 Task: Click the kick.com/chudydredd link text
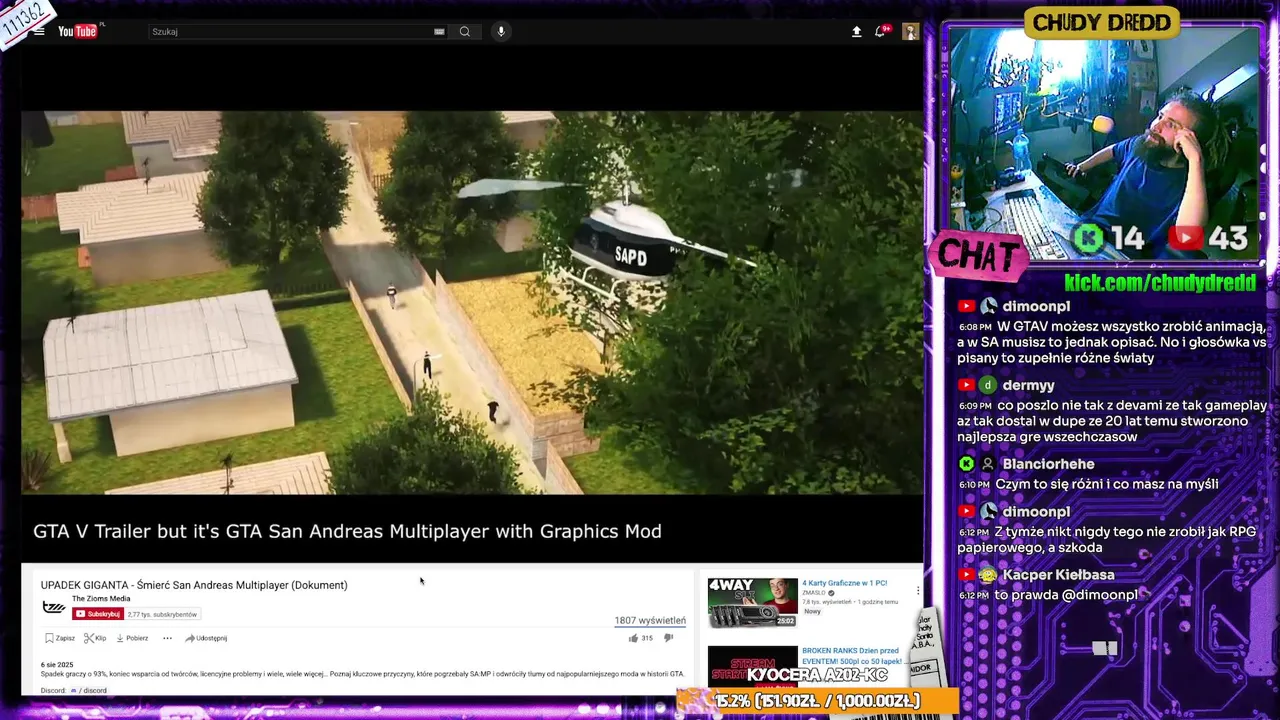1161,283
